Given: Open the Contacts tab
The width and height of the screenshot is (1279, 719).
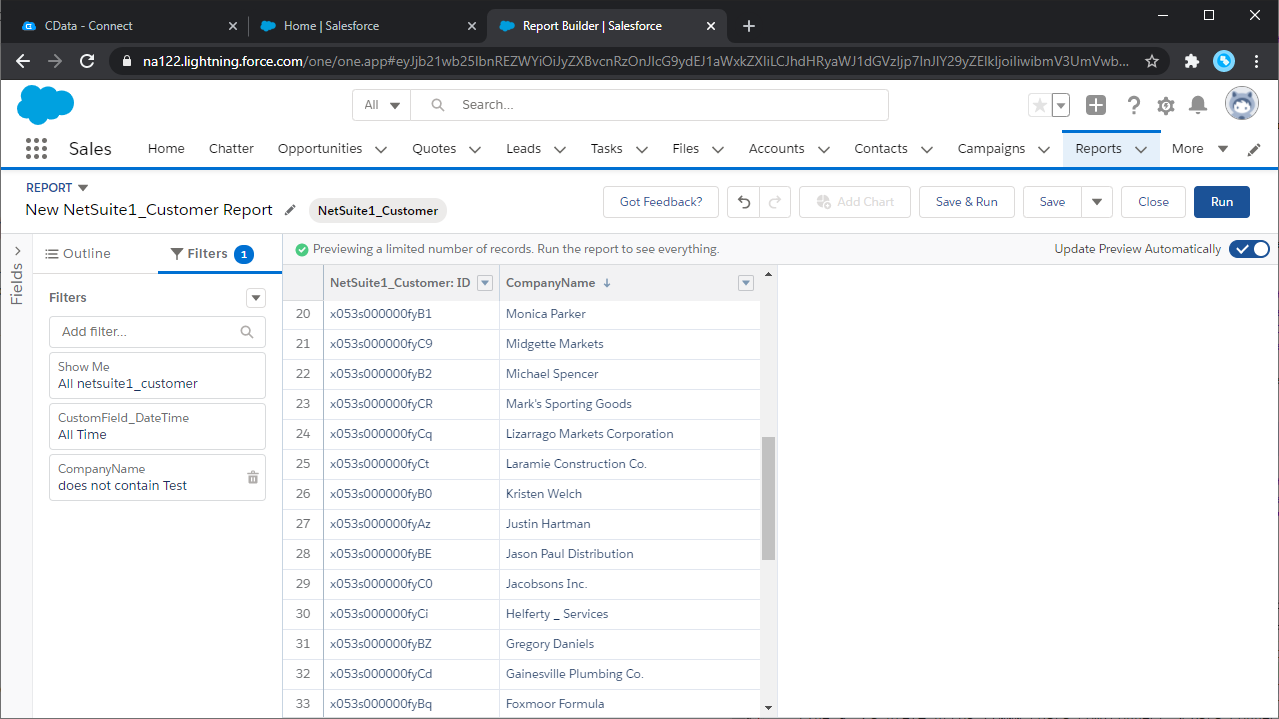Looking at the screenshot, I should [881, 149].
